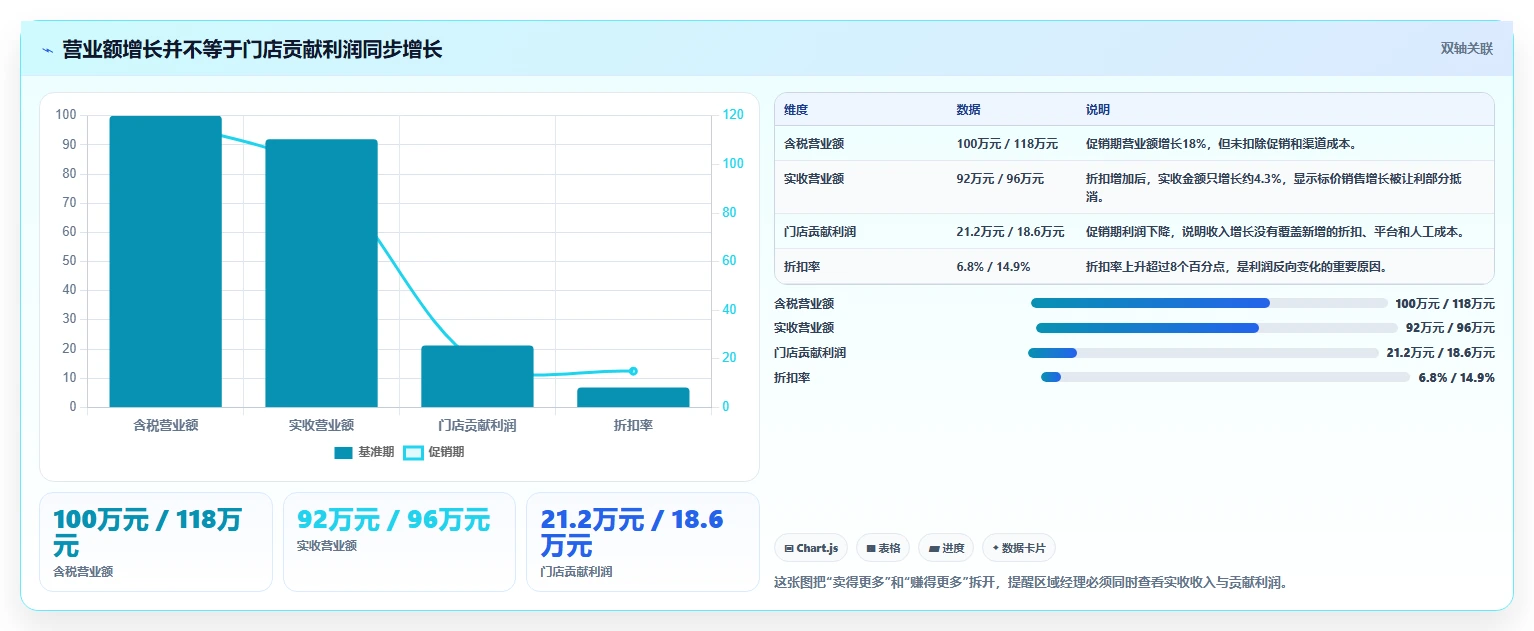Open the 实收营业额 data card

click(x=399, y=542)
